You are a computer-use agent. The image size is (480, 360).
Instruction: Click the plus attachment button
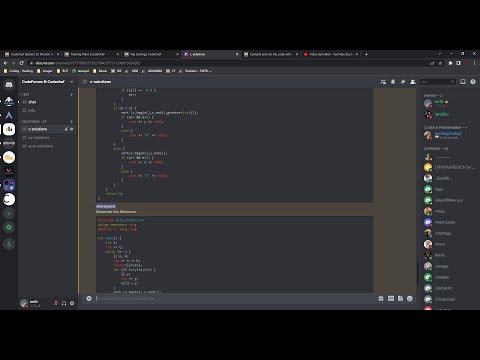click(x=89, y=298)
